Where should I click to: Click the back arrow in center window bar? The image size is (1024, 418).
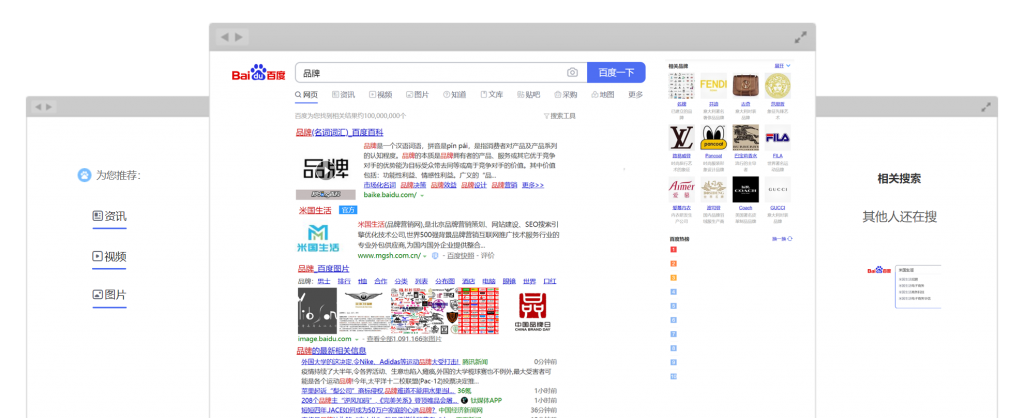[225, 37]
